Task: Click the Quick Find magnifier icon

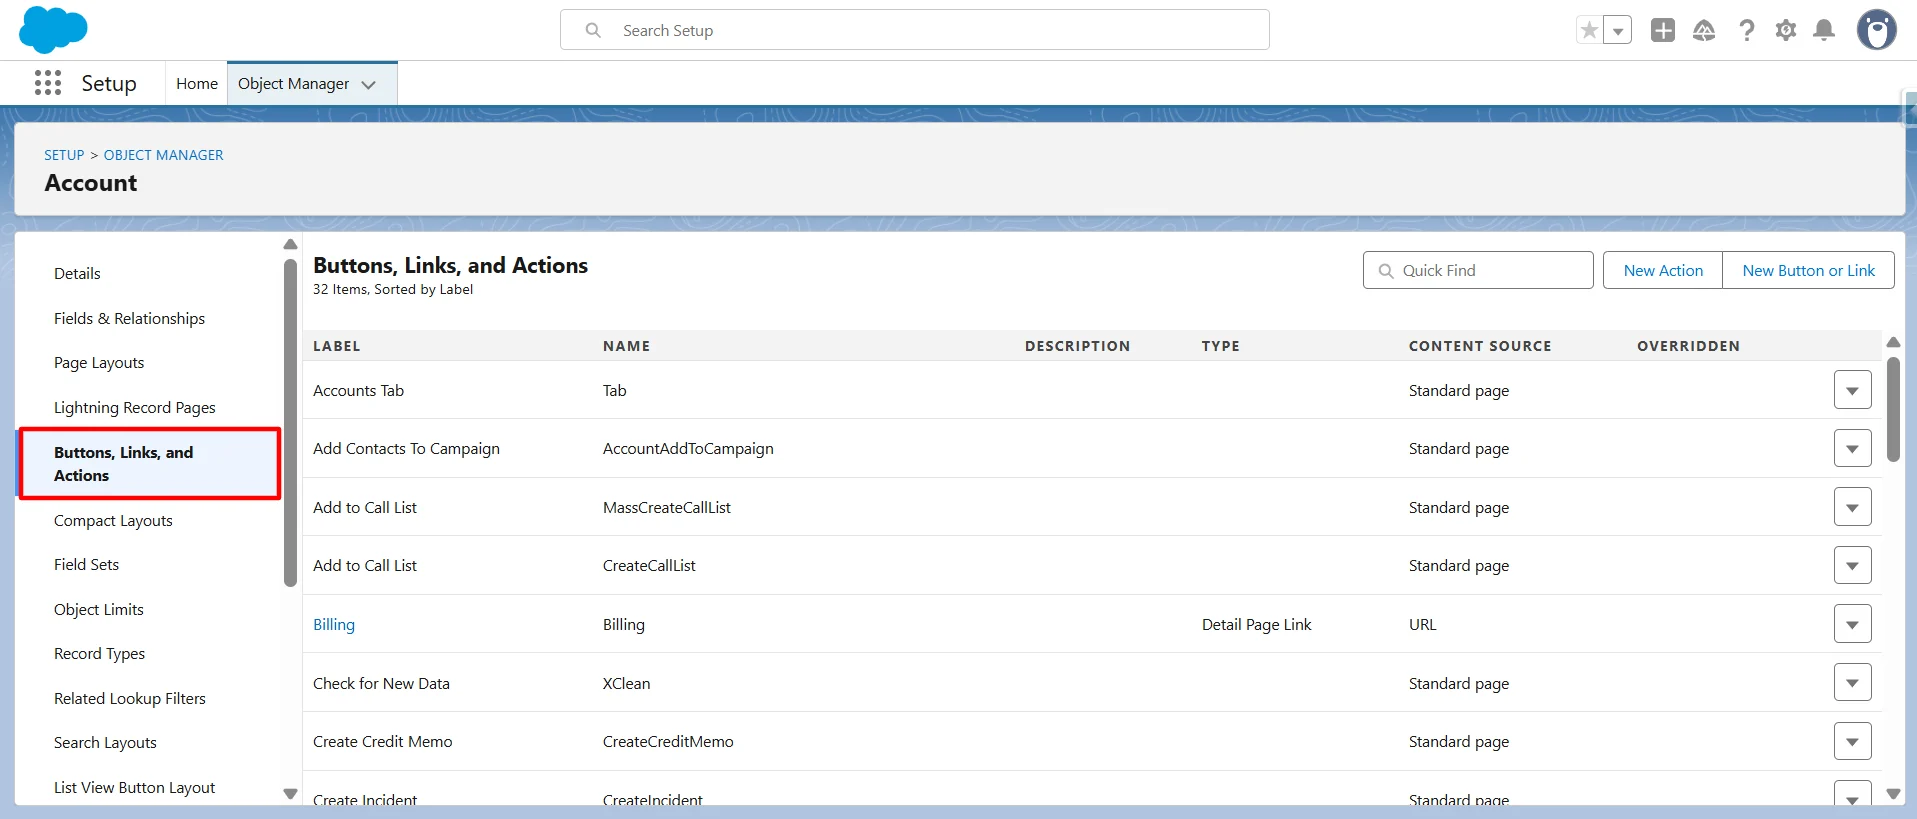Action: pos(1386,271)
